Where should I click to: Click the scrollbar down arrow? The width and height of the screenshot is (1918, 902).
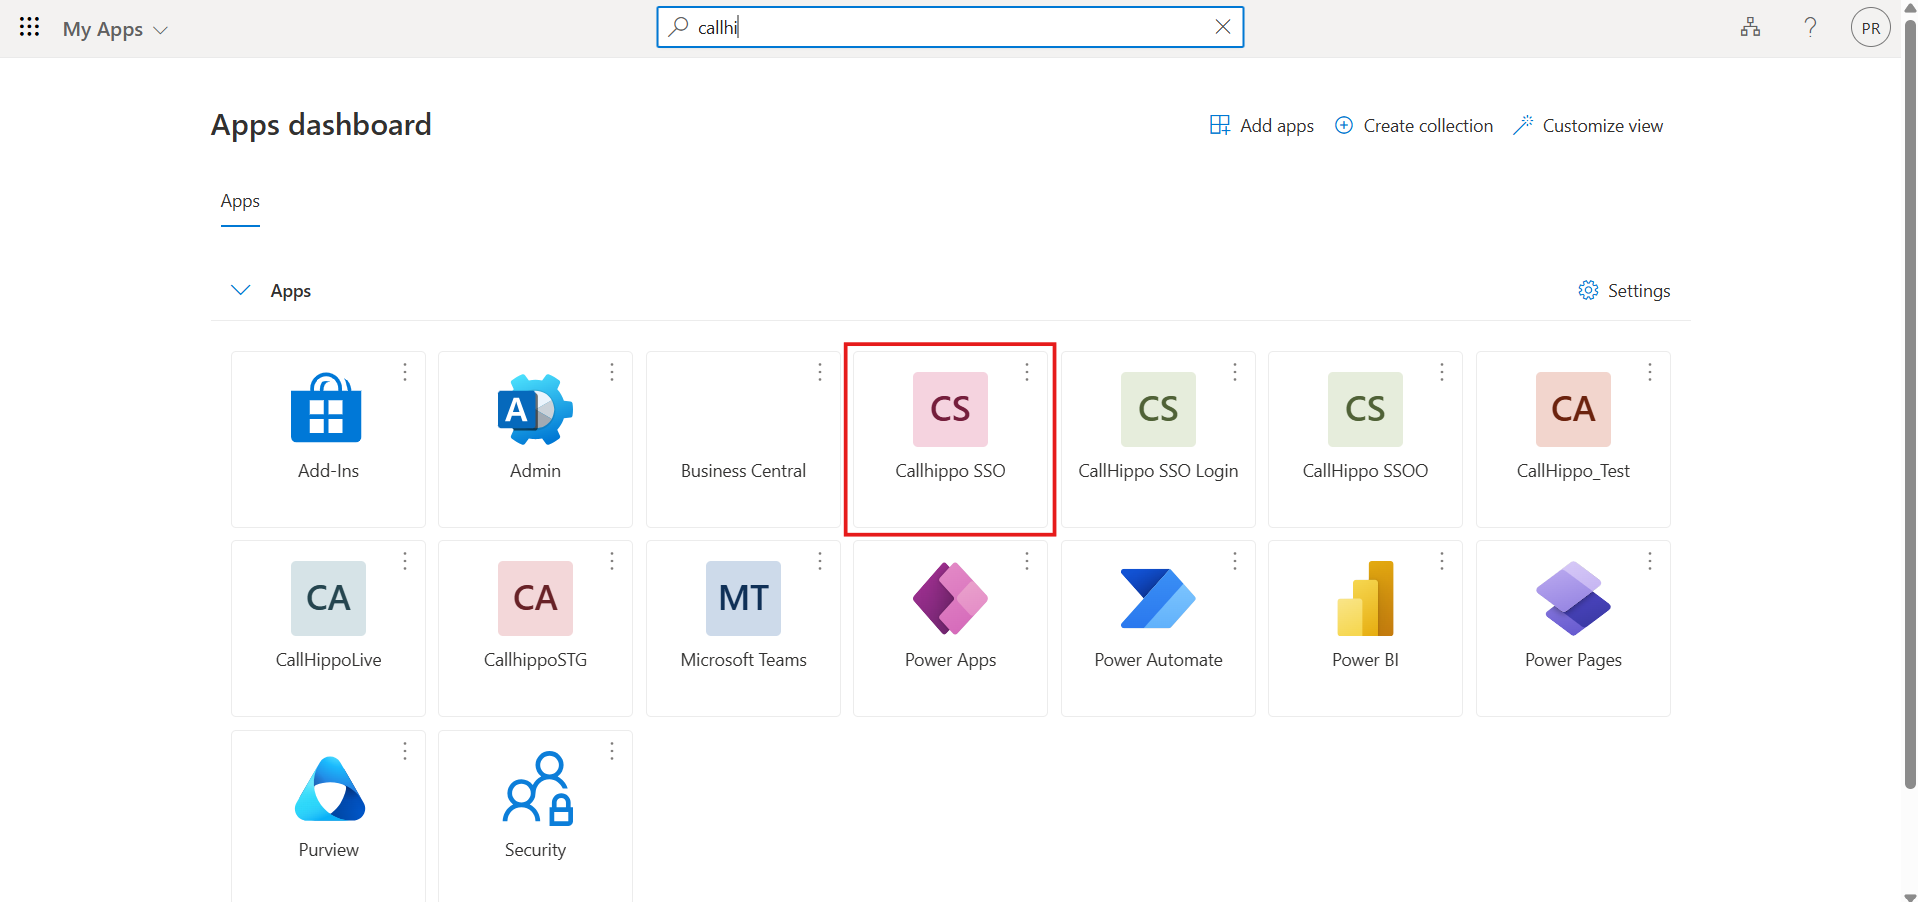(1910, 896)
